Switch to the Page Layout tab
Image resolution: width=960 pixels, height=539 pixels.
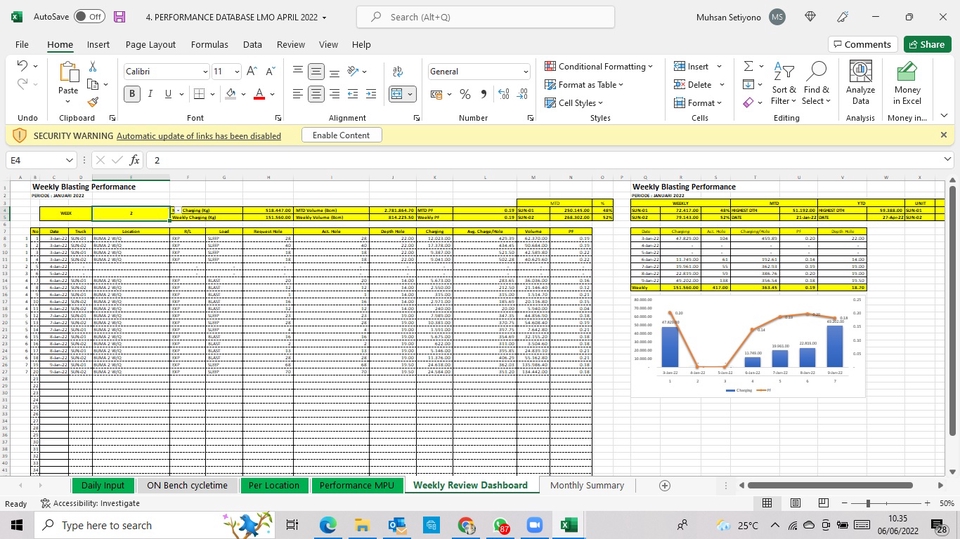(x=150, y=45)
